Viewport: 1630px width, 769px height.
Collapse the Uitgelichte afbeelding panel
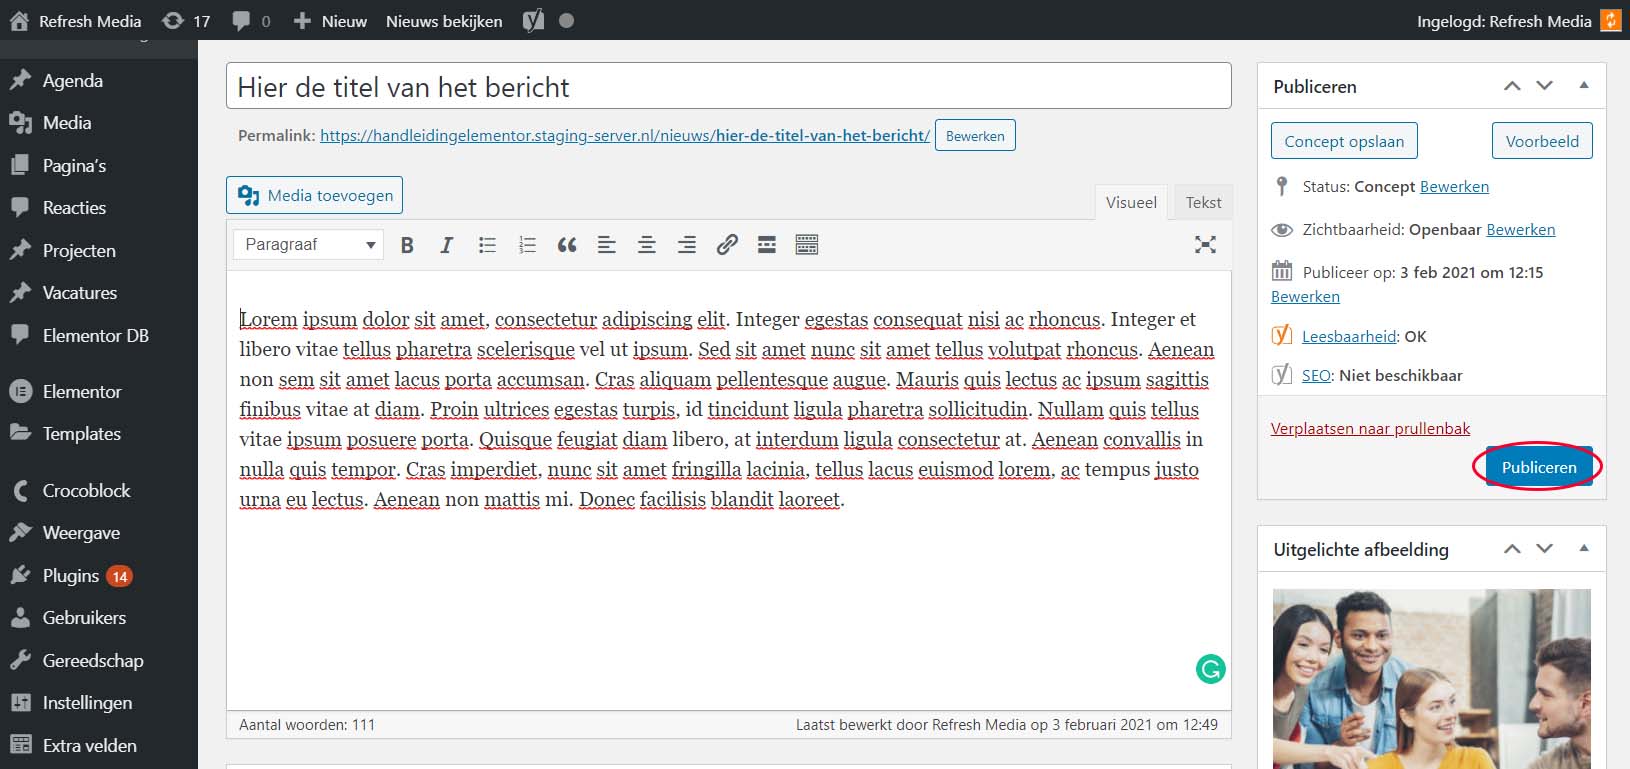1584,548
